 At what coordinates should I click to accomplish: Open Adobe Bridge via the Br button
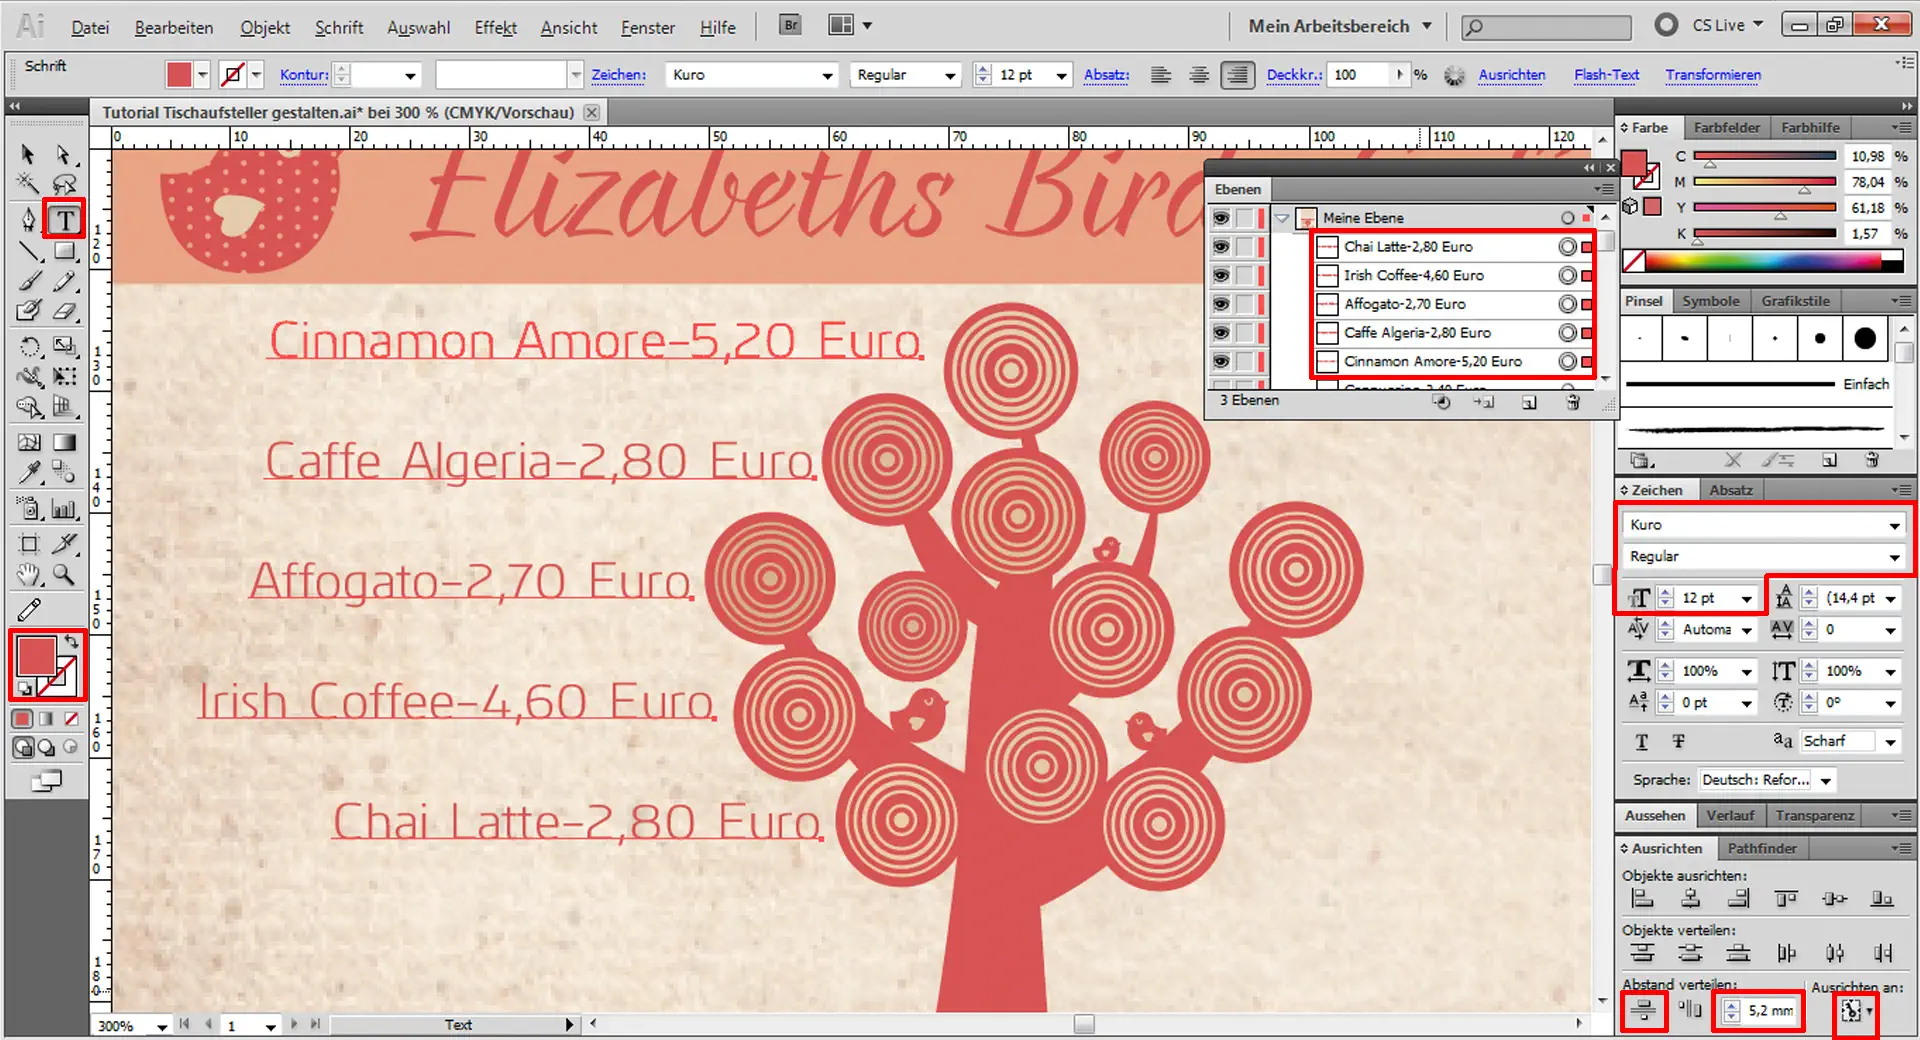click(x=789, y=25)
